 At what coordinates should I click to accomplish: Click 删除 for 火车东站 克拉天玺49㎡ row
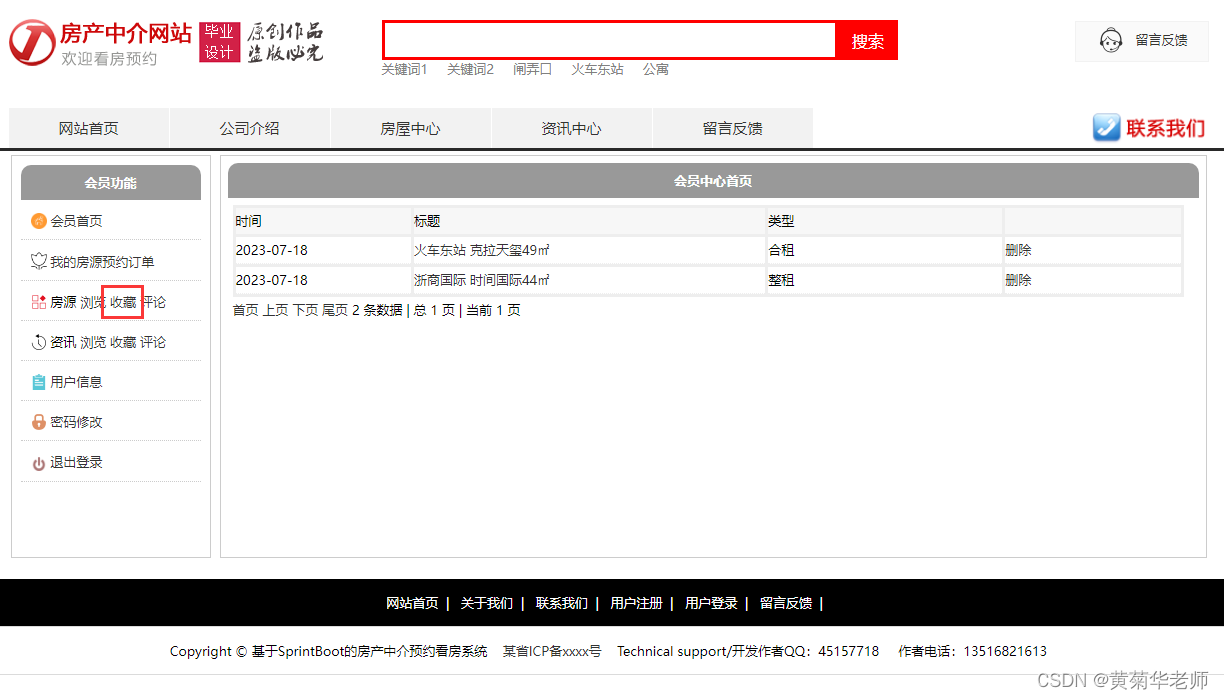point(1018,250)
